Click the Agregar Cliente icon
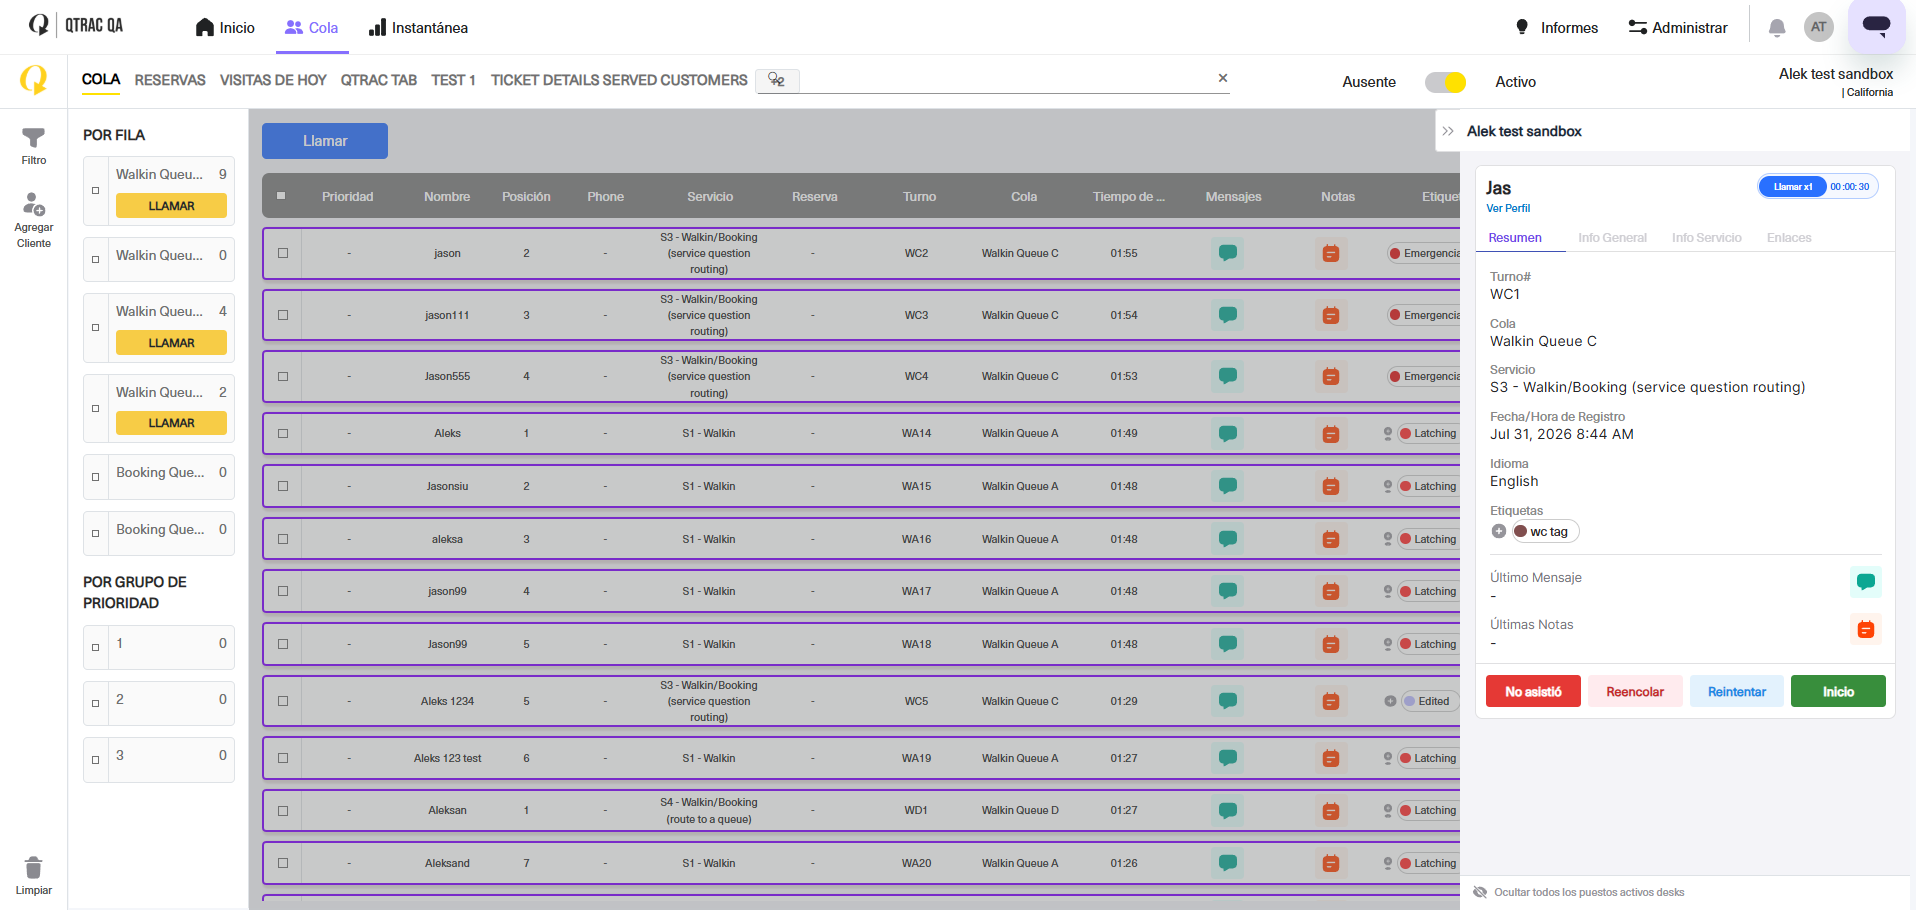 tap(33, 204)
